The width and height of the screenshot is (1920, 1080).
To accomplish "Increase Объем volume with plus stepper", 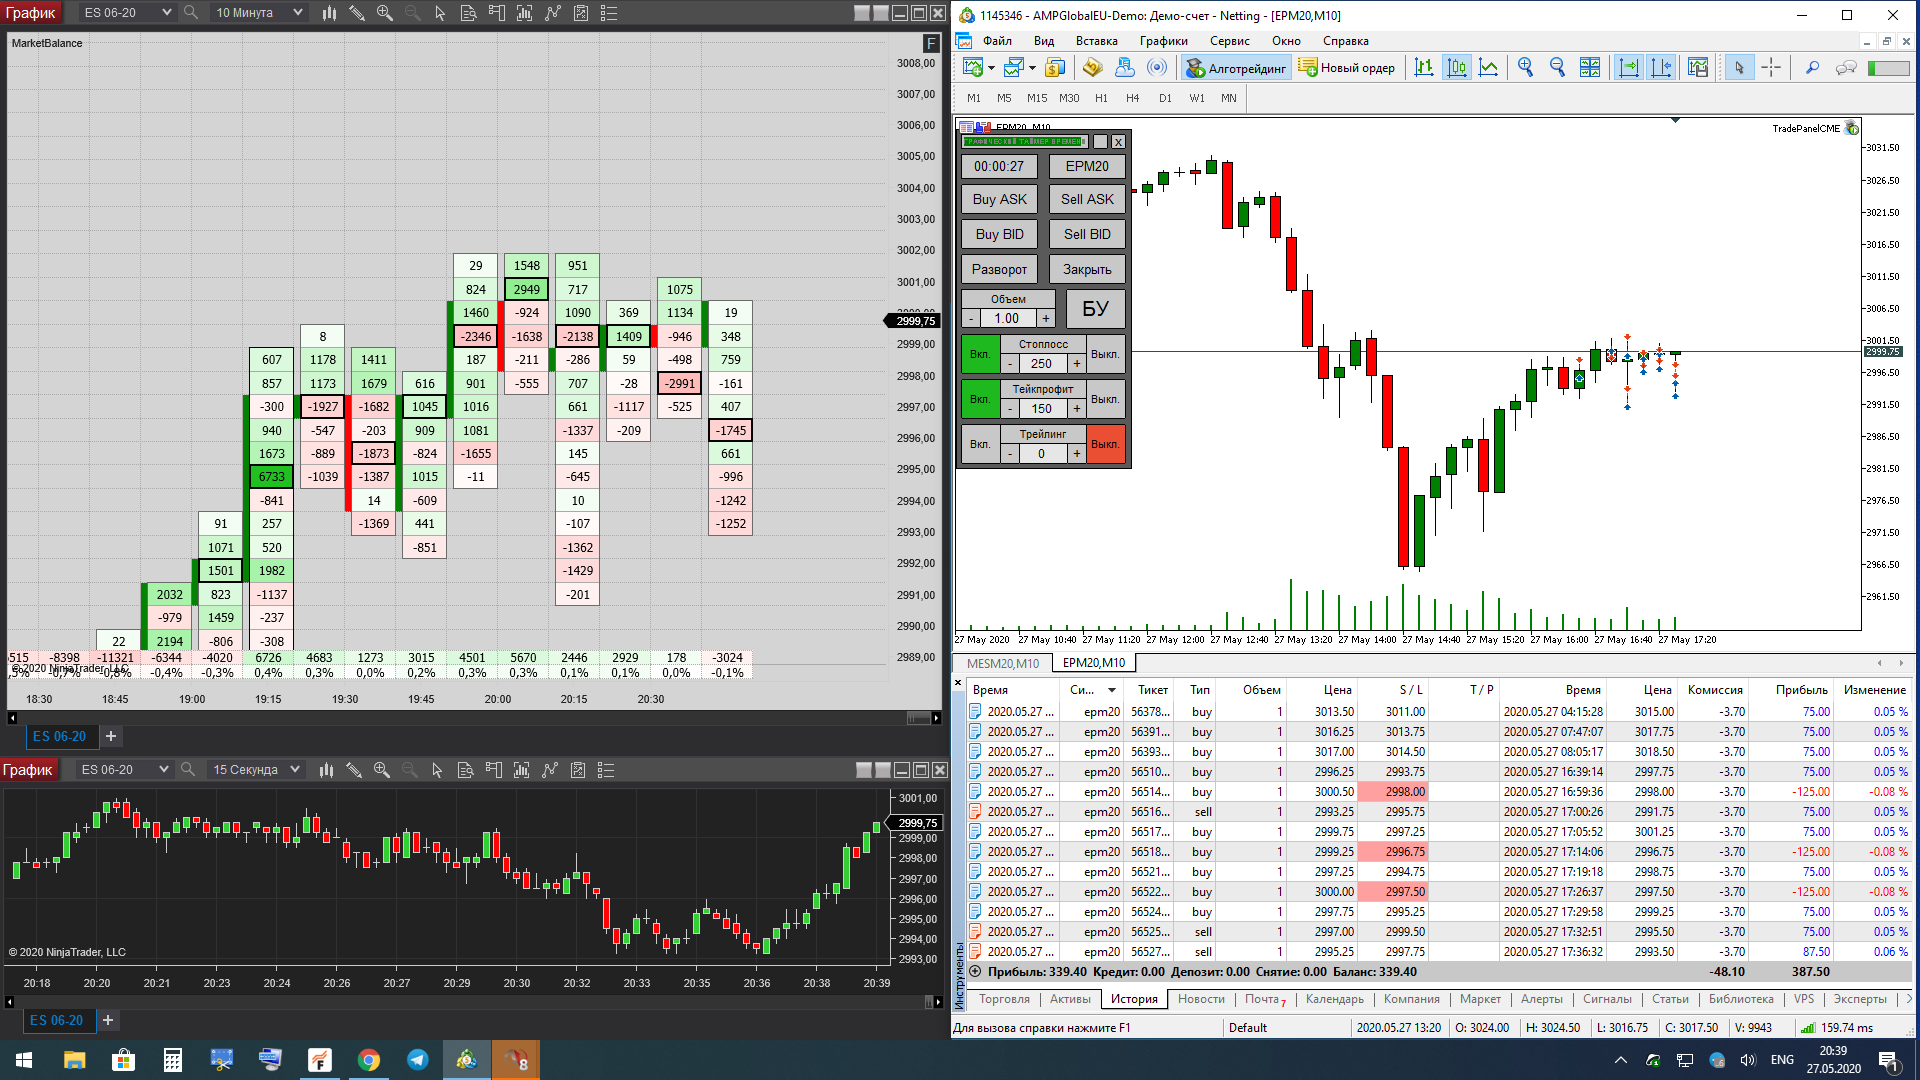I will point(1046,318).
